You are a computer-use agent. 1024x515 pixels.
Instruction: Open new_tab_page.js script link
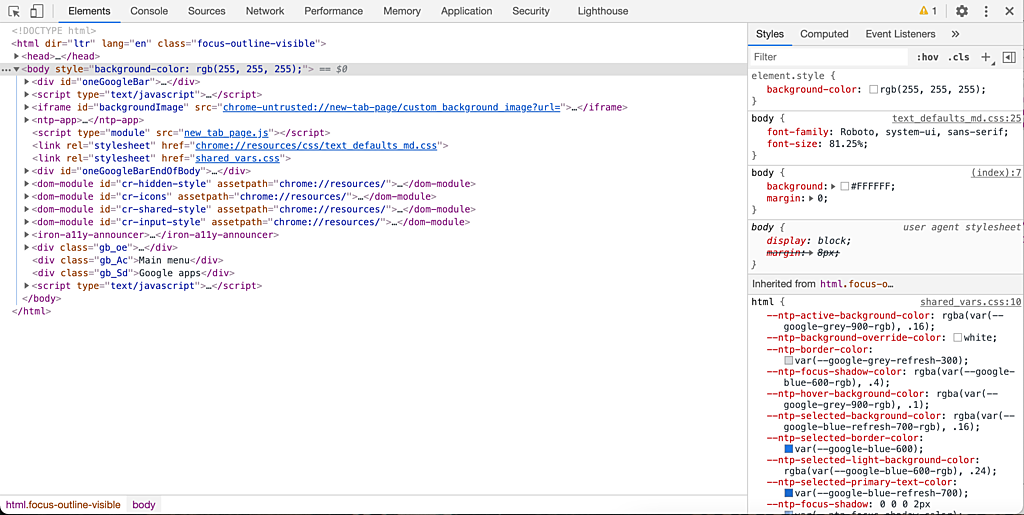tap(226, 133)
